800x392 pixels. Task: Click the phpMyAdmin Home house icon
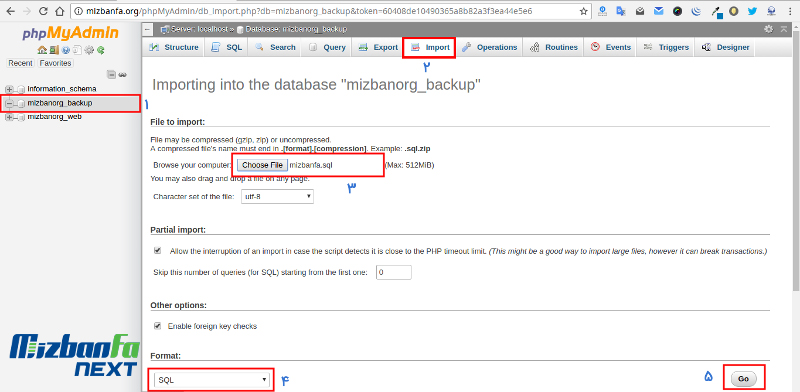click(42, 50)
